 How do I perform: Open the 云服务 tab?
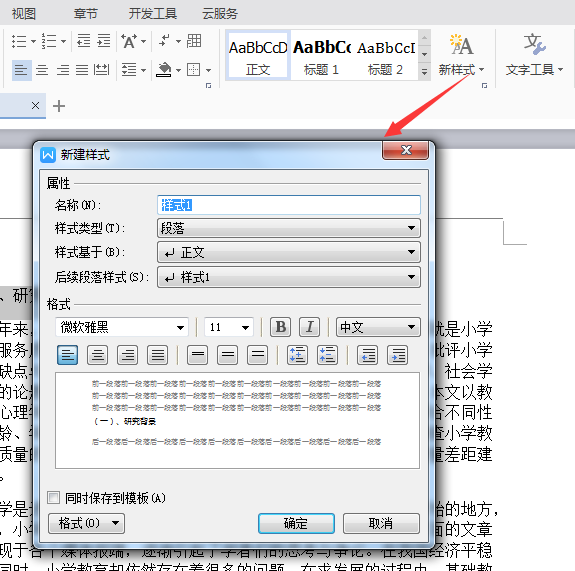click(x=220, y=14)
